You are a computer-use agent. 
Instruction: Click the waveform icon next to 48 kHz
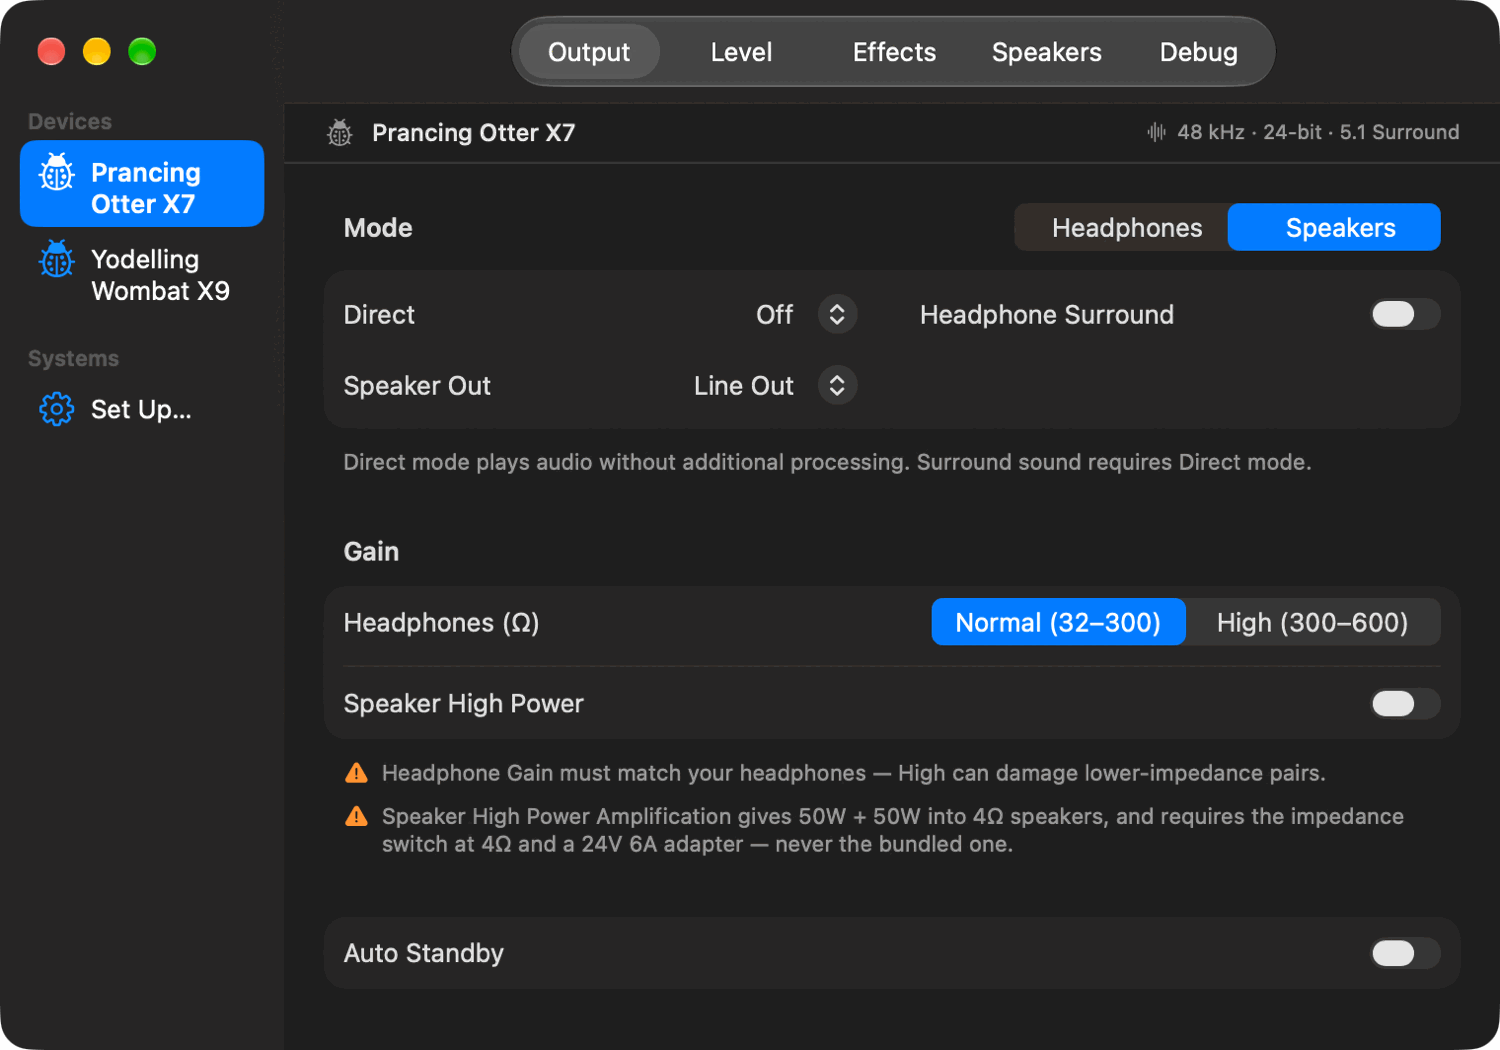click(1156, 132)
